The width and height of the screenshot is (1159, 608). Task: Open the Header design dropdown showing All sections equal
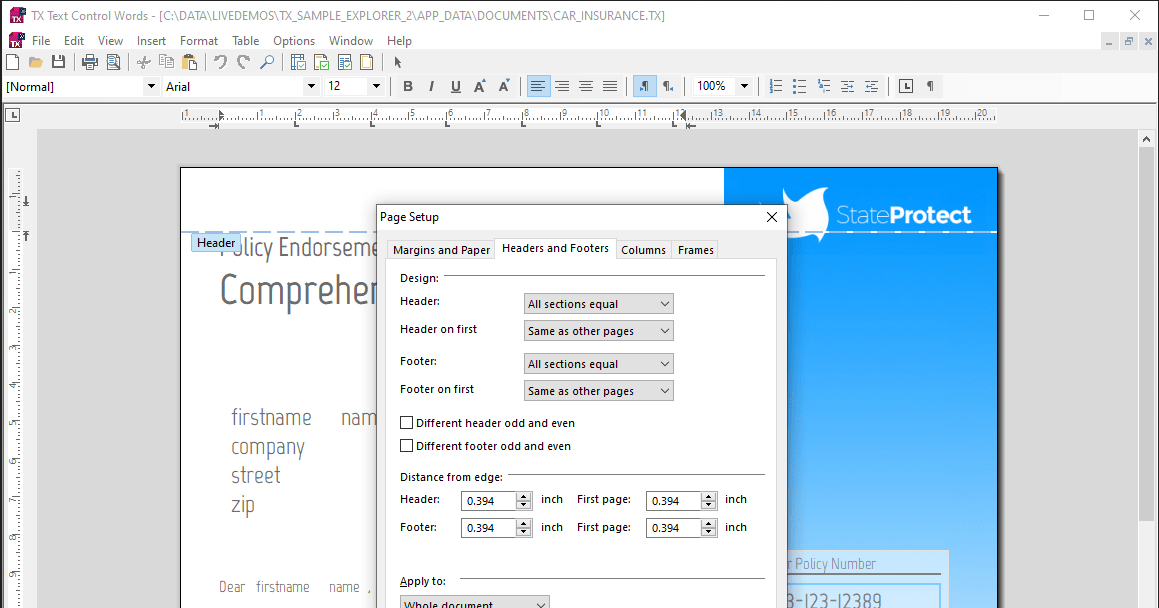coord(598,303)
